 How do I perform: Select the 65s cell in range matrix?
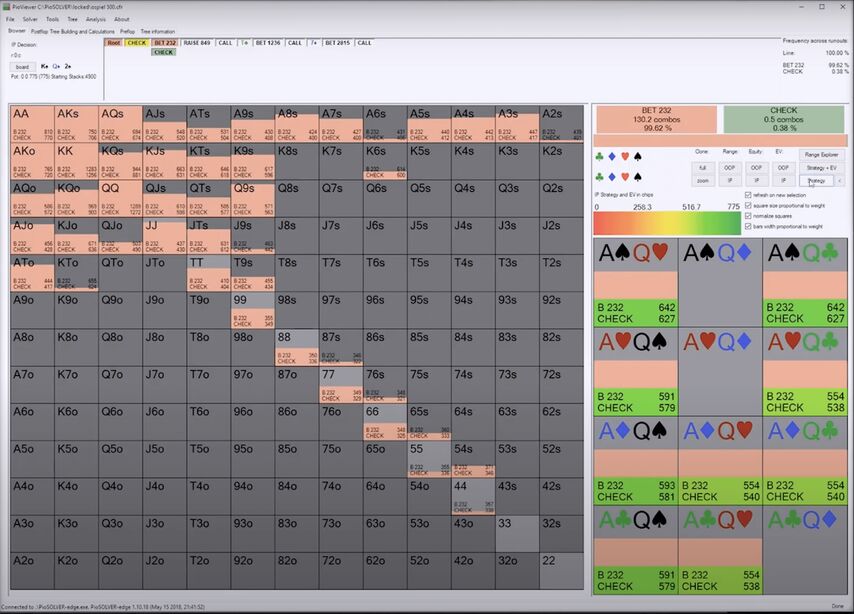click(429, 422)
